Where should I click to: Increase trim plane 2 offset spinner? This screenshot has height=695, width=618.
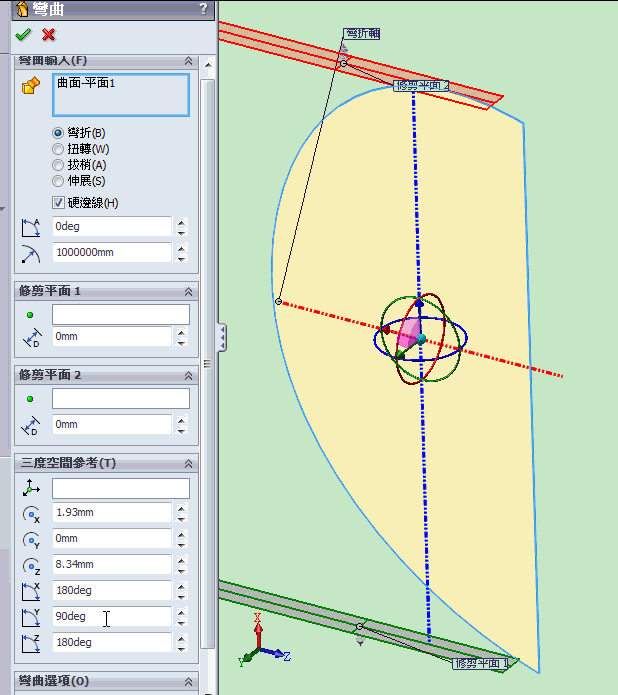181,420
